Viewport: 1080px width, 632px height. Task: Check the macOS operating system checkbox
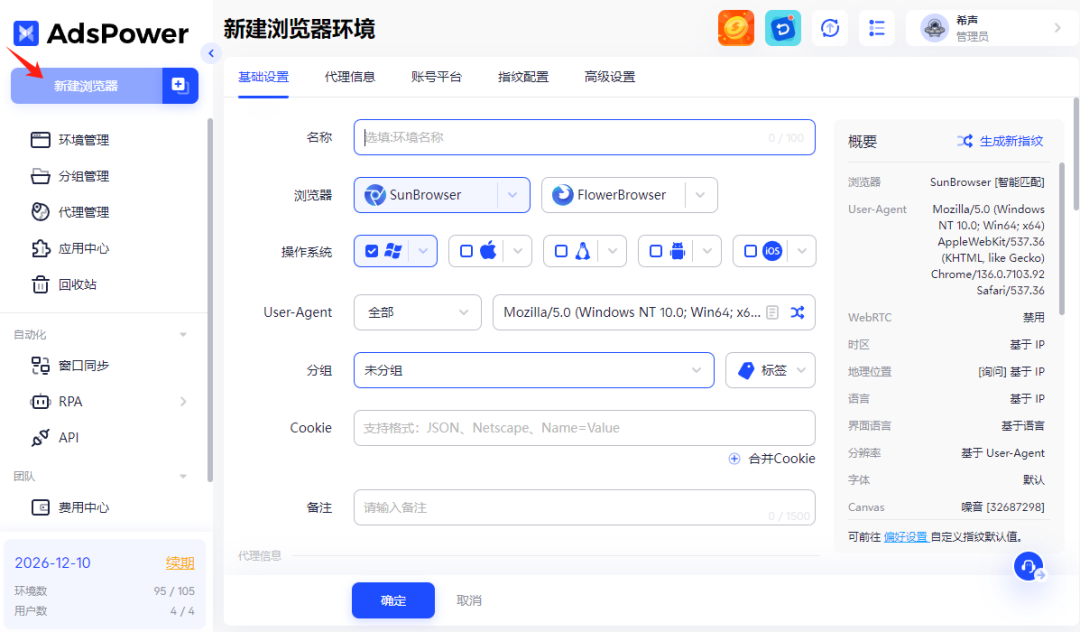(x=466, y=251)
